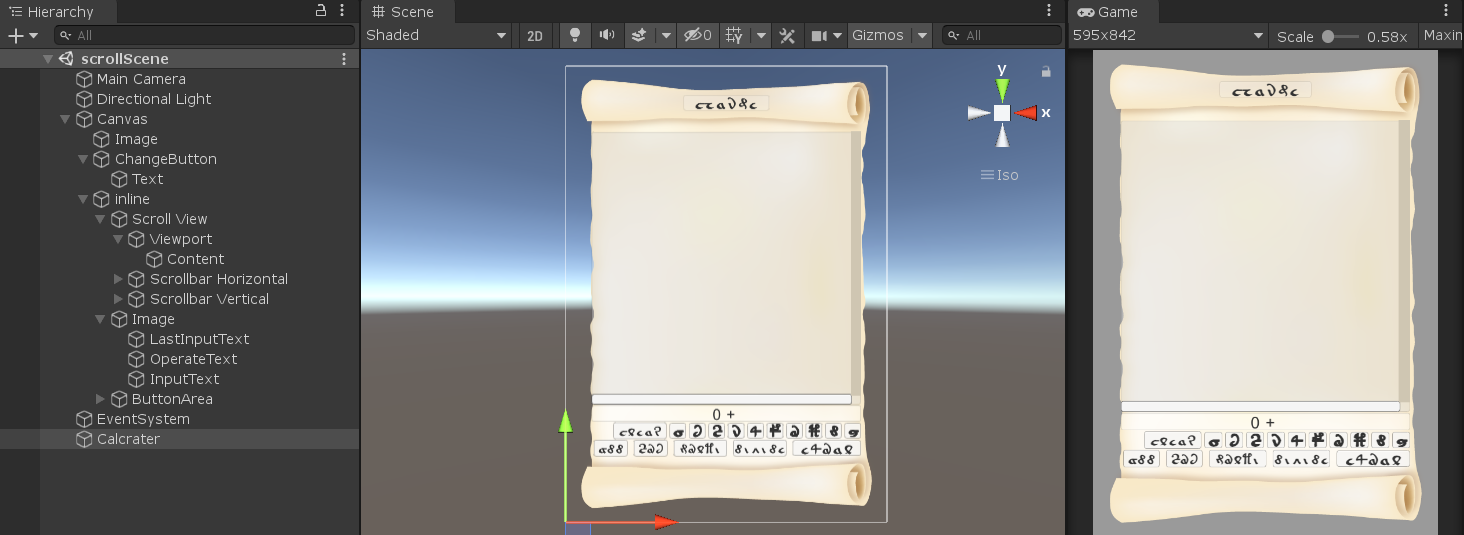Expand Scrollbar Horizontal in Hierarchy
Image resolution: width=1464 pixels, height=535 pixels.
[118, 279]
